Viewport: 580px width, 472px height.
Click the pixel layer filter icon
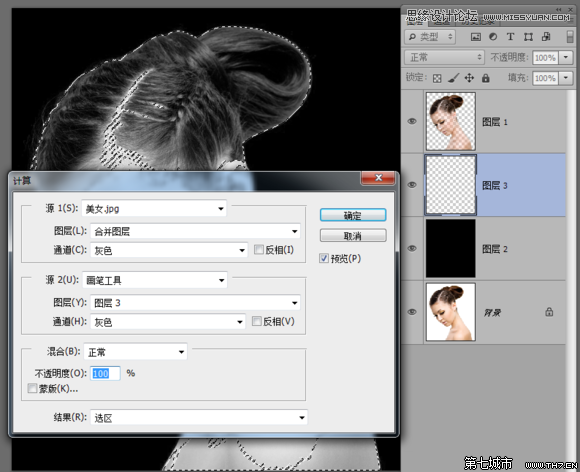pos(476,37)
